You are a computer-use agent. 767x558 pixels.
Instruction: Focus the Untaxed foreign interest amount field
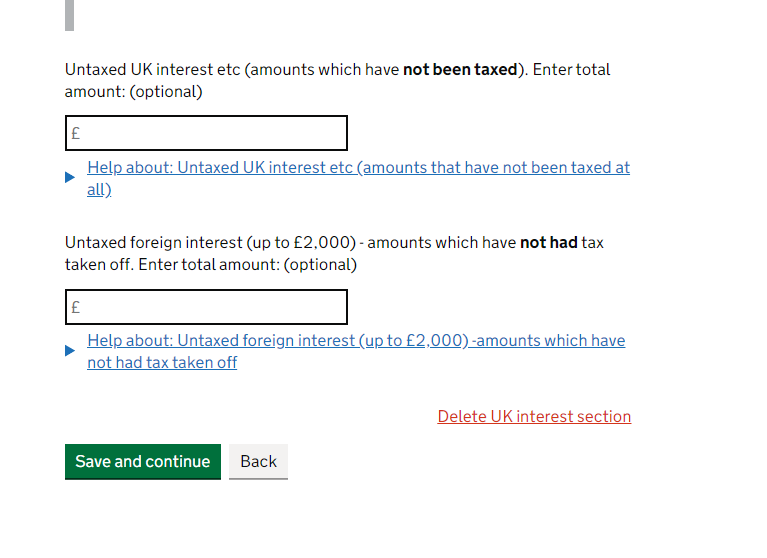tap(206, 307)
